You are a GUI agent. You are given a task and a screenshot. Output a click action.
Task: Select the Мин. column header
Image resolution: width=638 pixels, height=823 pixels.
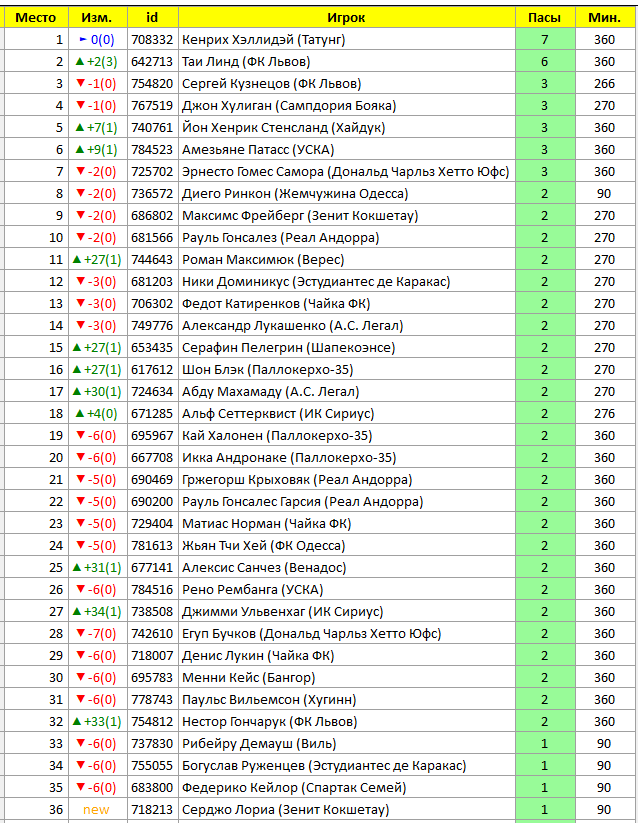604,17
